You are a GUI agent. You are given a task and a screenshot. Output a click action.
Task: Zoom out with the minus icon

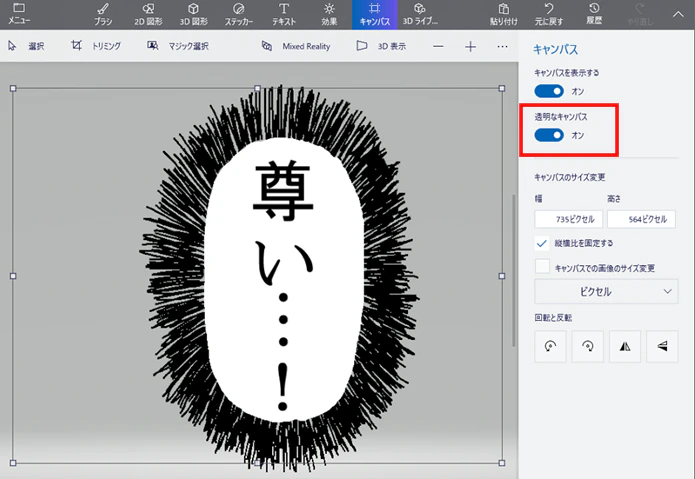click(x=438, y=46)
